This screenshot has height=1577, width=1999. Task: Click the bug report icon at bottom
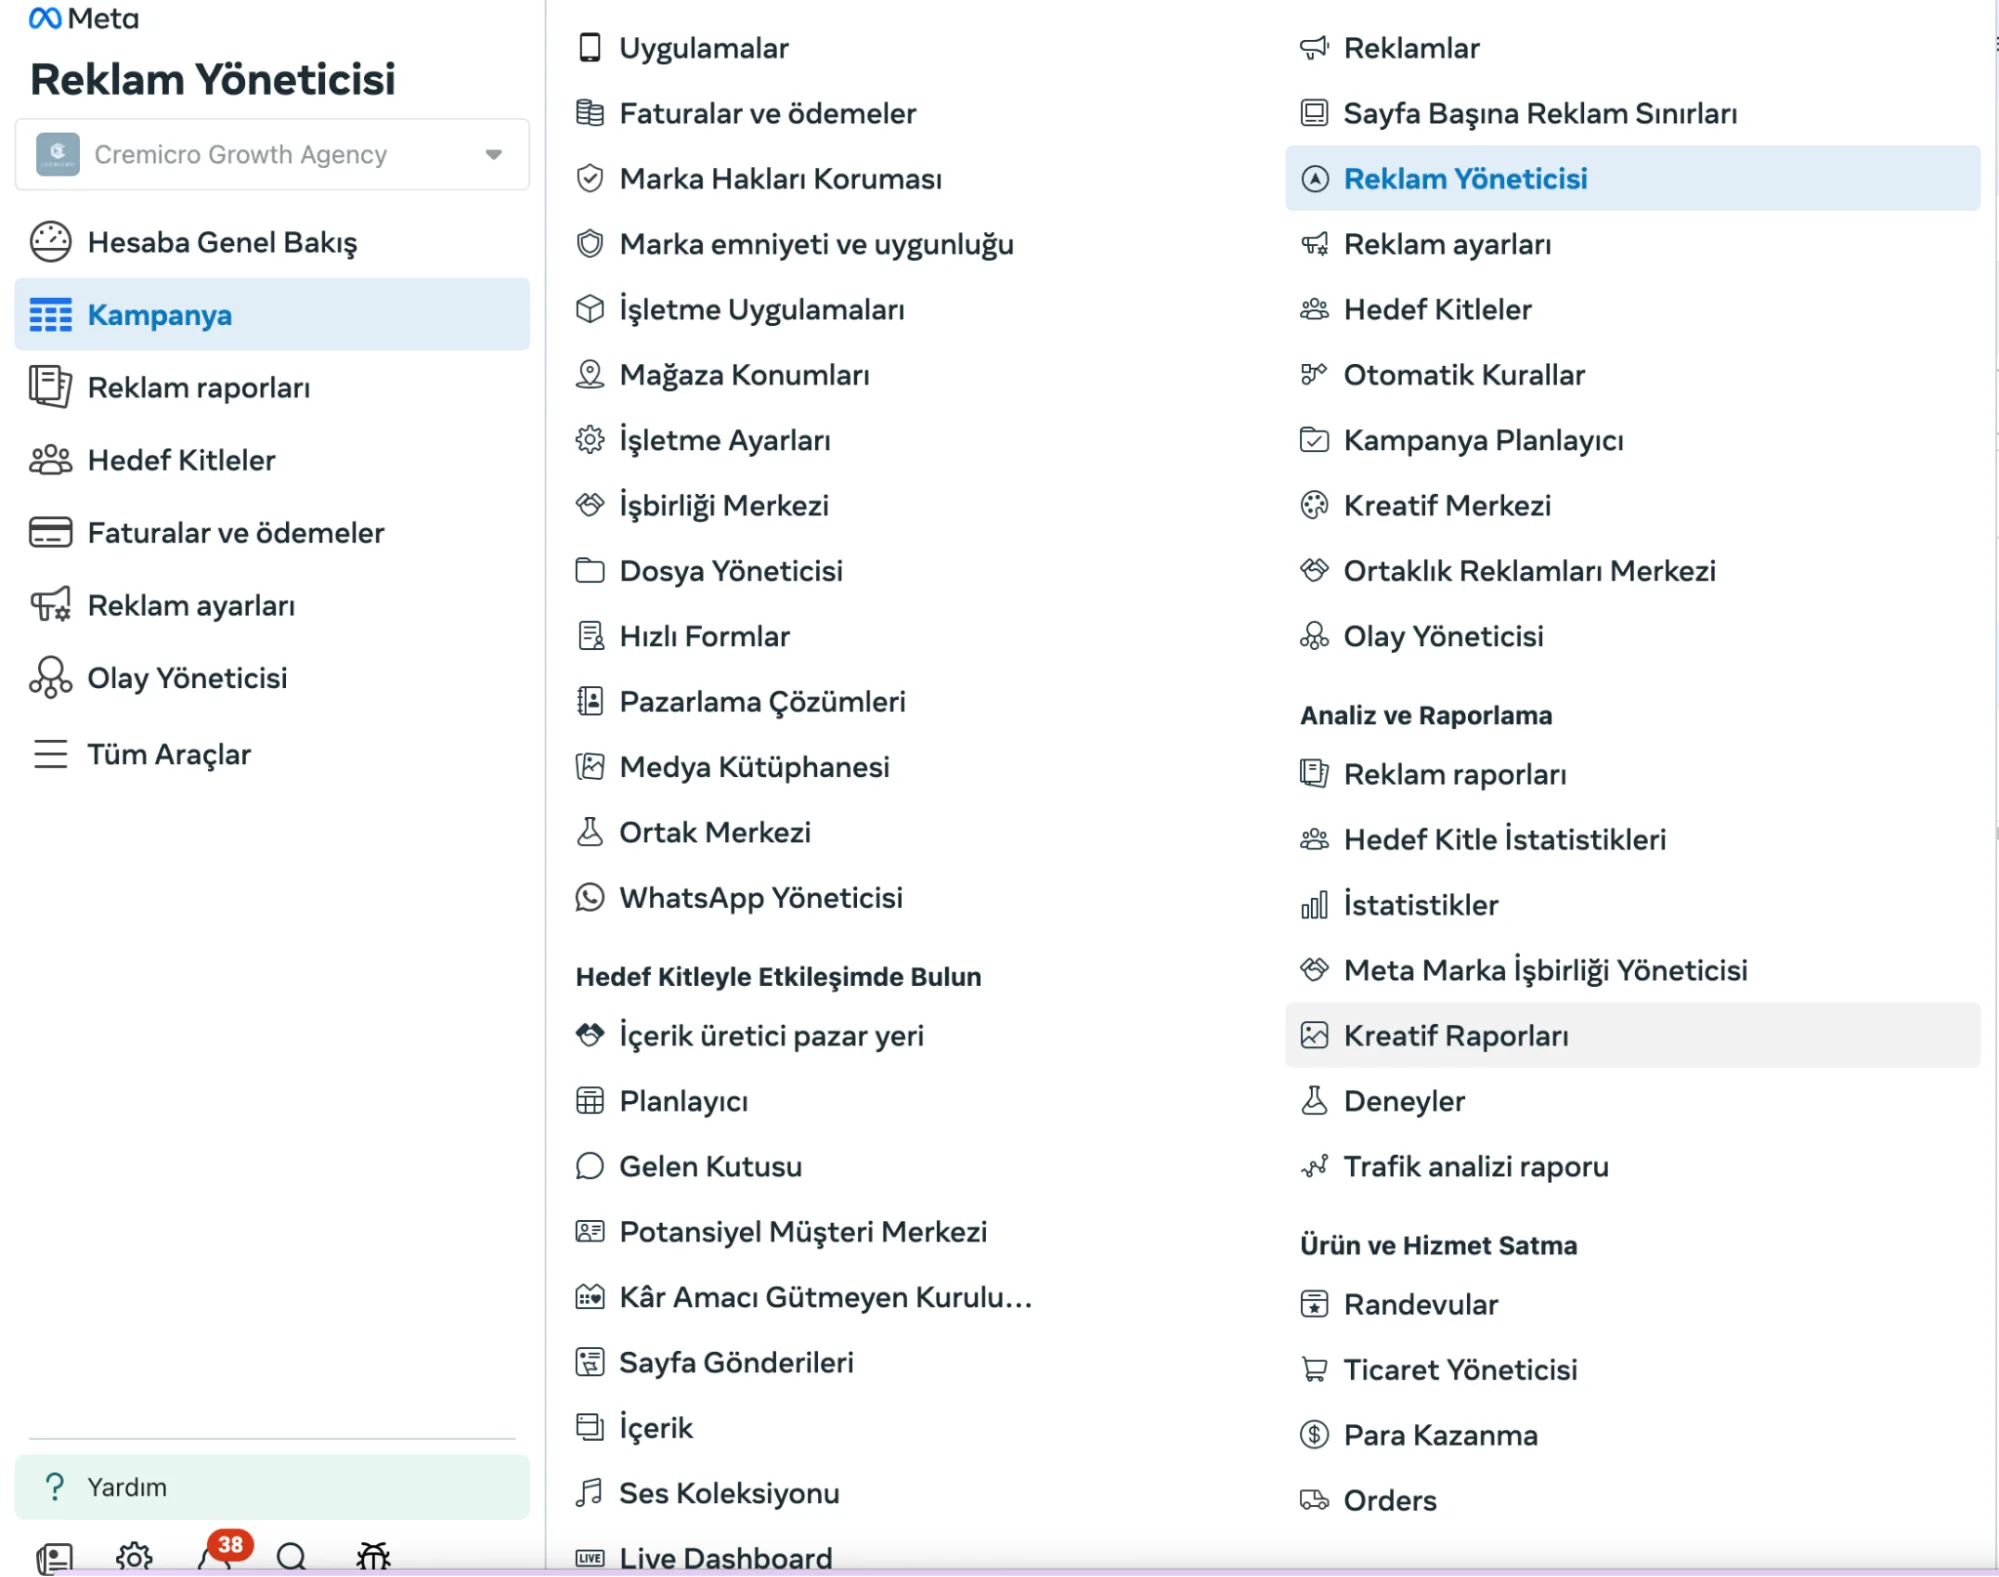point(373,1556)
